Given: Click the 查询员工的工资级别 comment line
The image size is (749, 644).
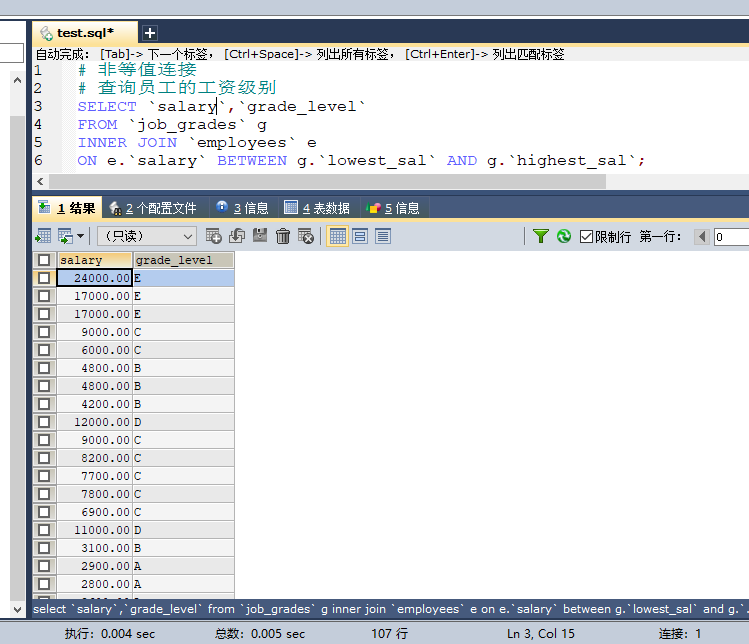Looking at the screenshot, I should 177,88.
